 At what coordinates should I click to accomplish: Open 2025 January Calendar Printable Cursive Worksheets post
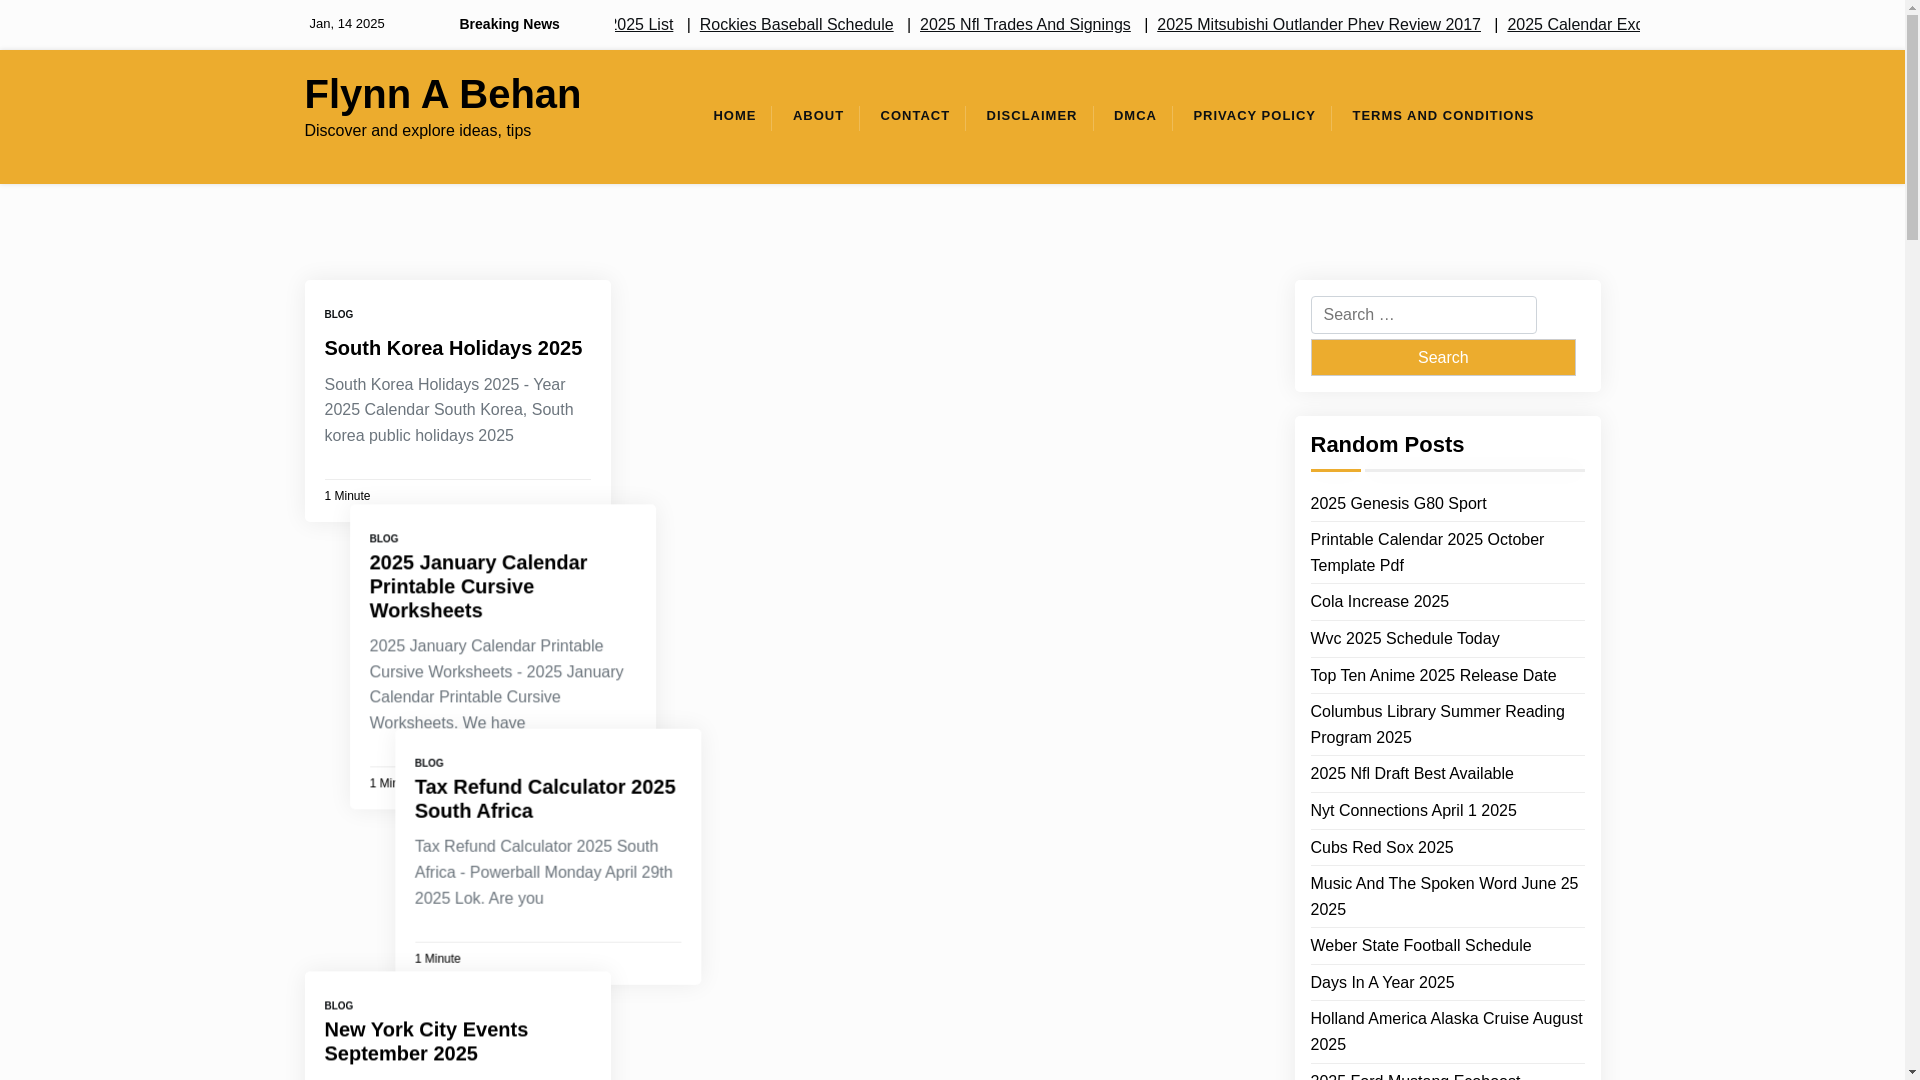click(x=478, y=586)
